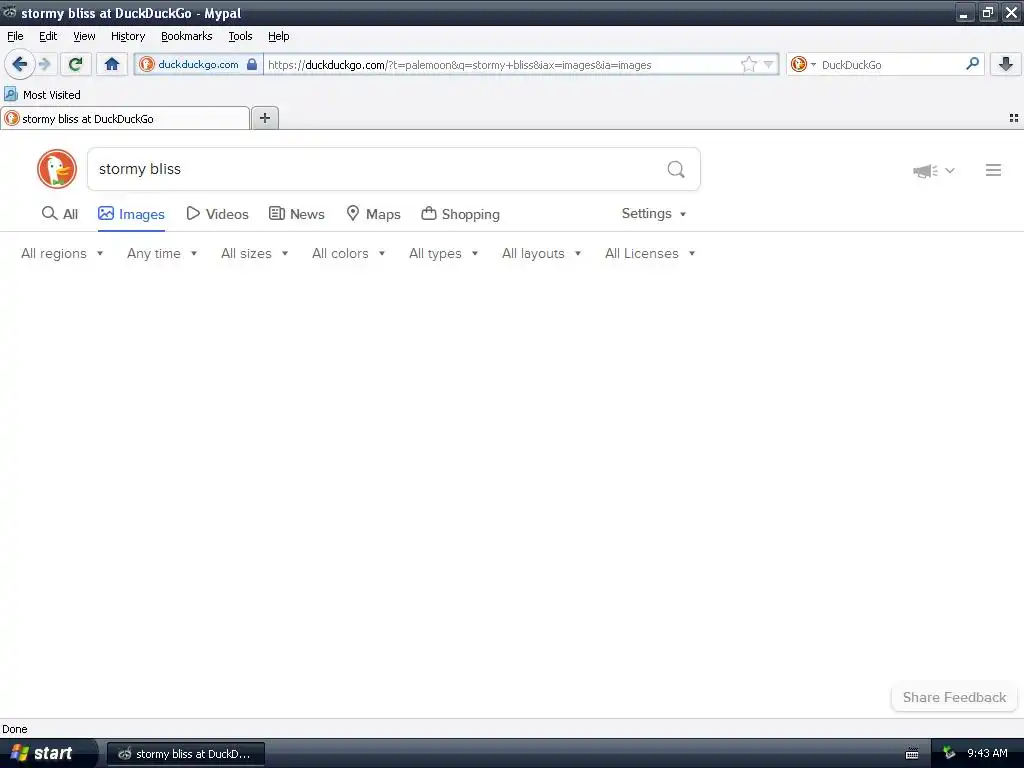Image resolution: width=1024 pixels, height=768 pixels.
Task: Open the Home page icon
Action: click(112, 64)
